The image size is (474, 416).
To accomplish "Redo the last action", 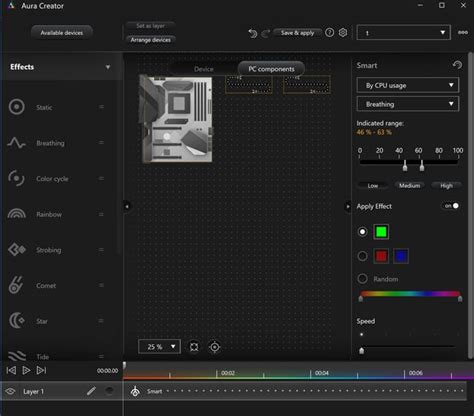I will click(266, 33).
